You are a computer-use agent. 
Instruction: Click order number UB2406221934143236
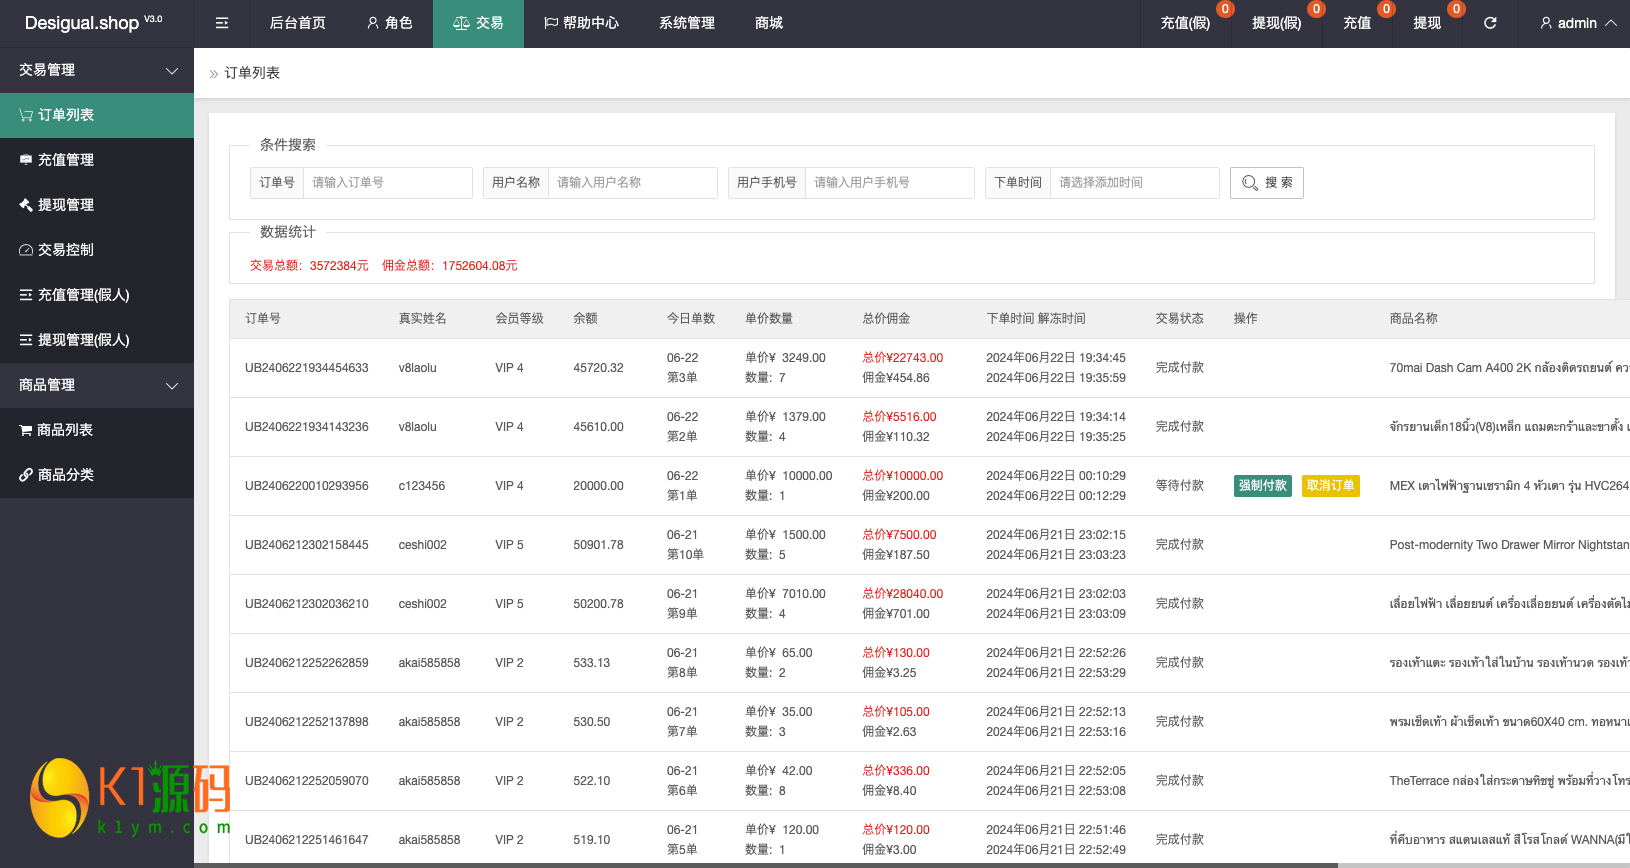tap(307, 427)
